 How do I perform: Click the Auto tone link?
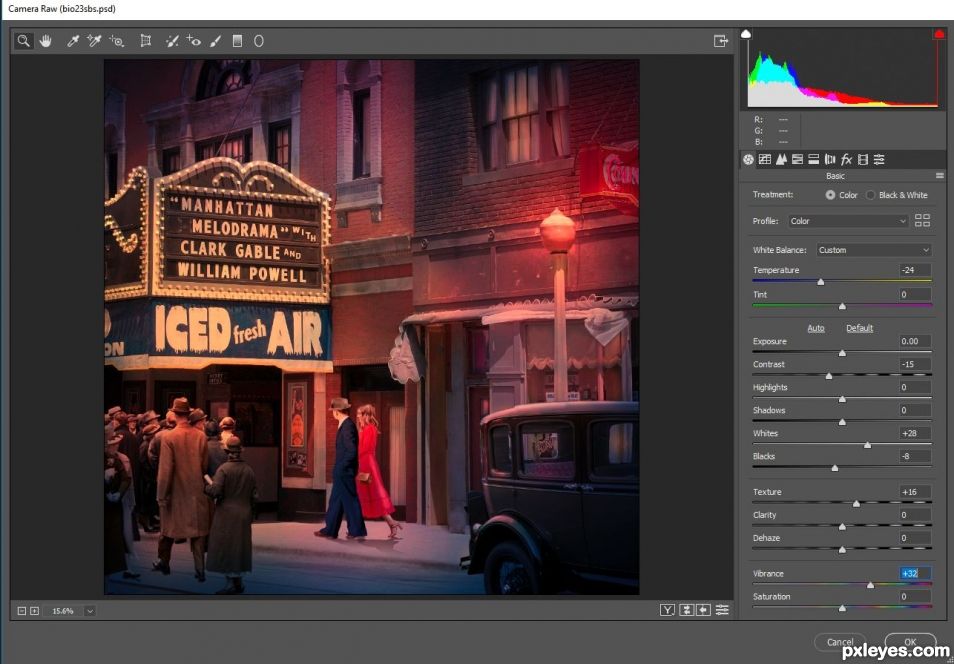816,328
